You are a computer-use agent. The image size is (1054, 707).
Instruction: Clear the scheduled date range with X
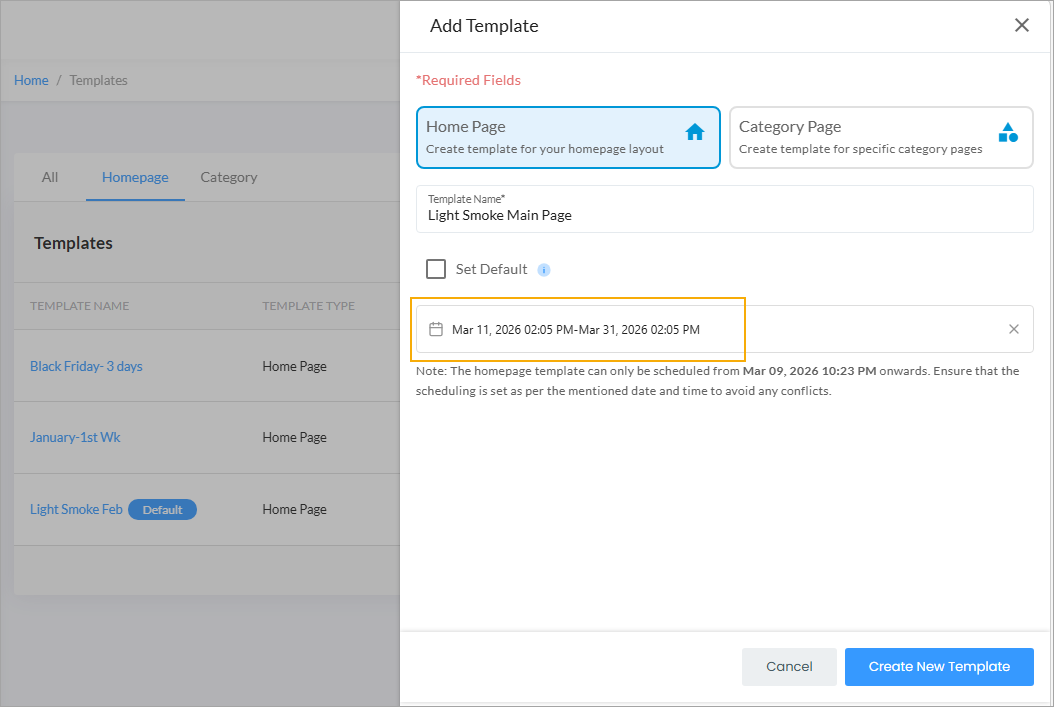1013,329
